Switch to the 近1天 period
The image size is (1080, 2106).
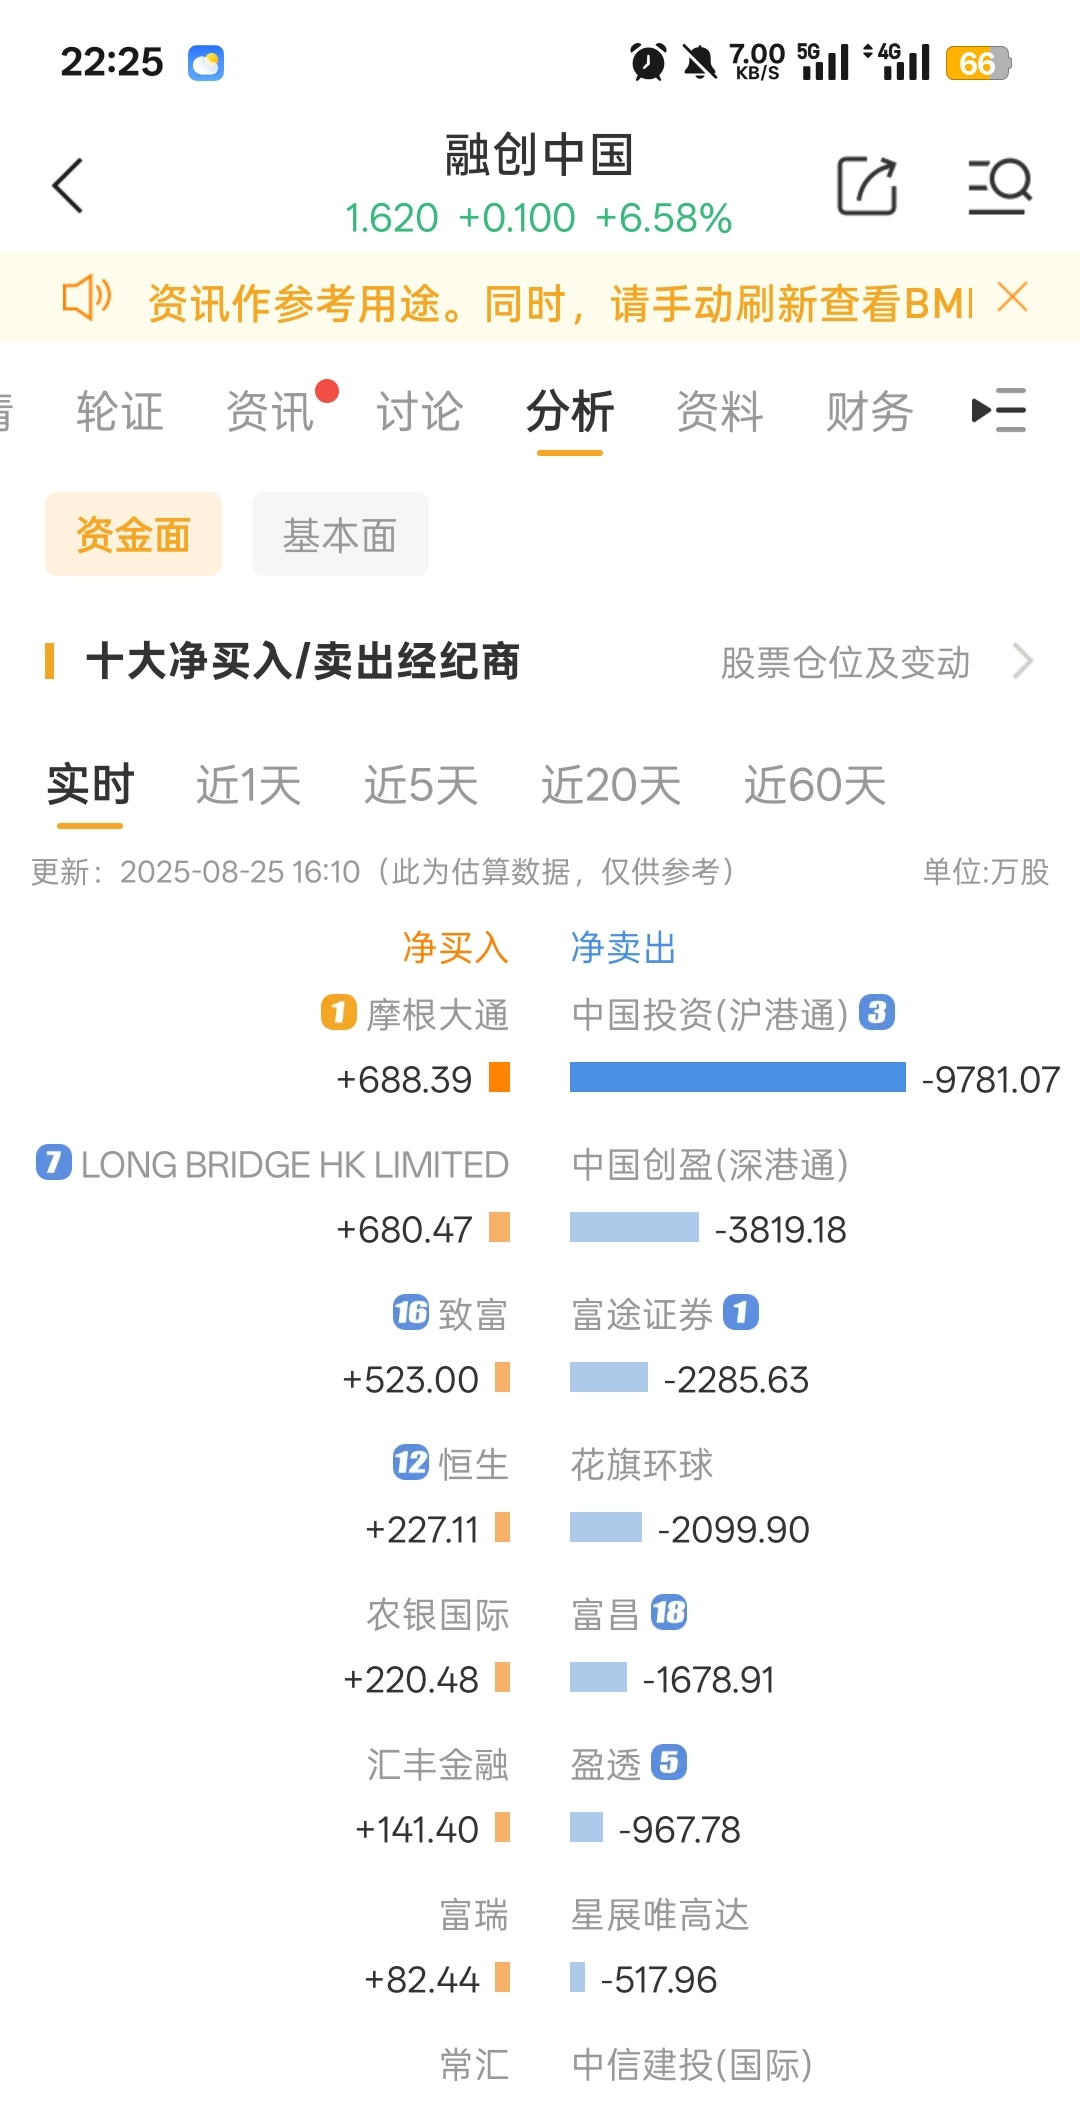pyautogui.click(x=248, y=785)
